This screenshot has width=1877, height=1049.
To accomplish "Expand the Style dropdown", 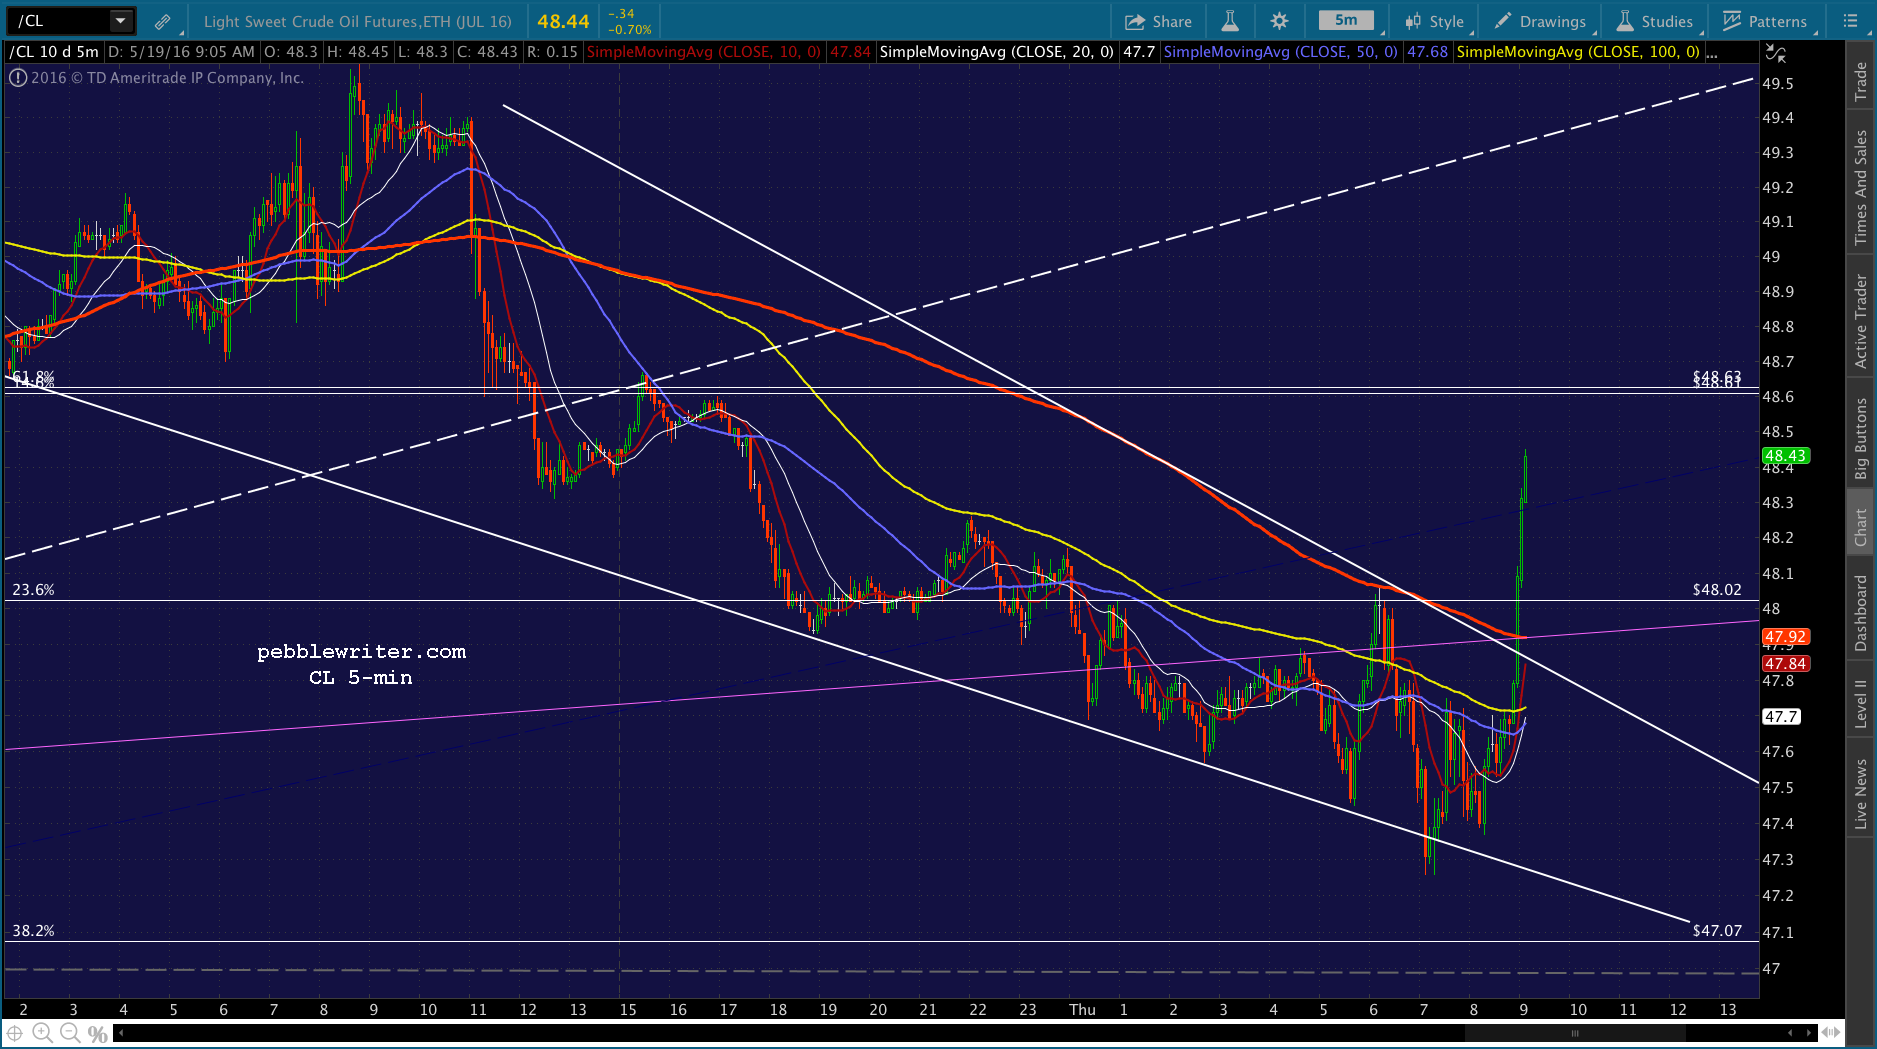I will coord(1435,21).
